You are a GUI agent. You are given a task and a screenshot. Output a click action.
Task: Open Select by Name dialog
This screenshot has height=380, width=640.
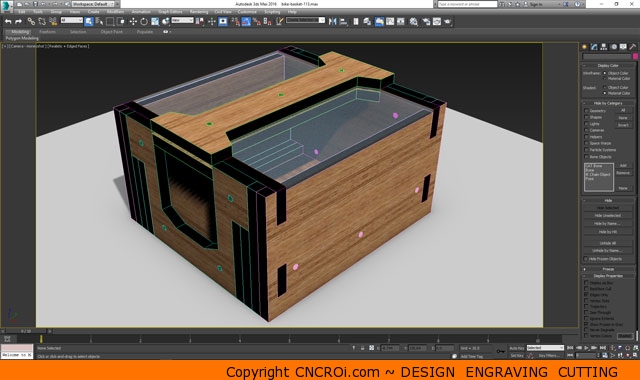tap(99, 22)
